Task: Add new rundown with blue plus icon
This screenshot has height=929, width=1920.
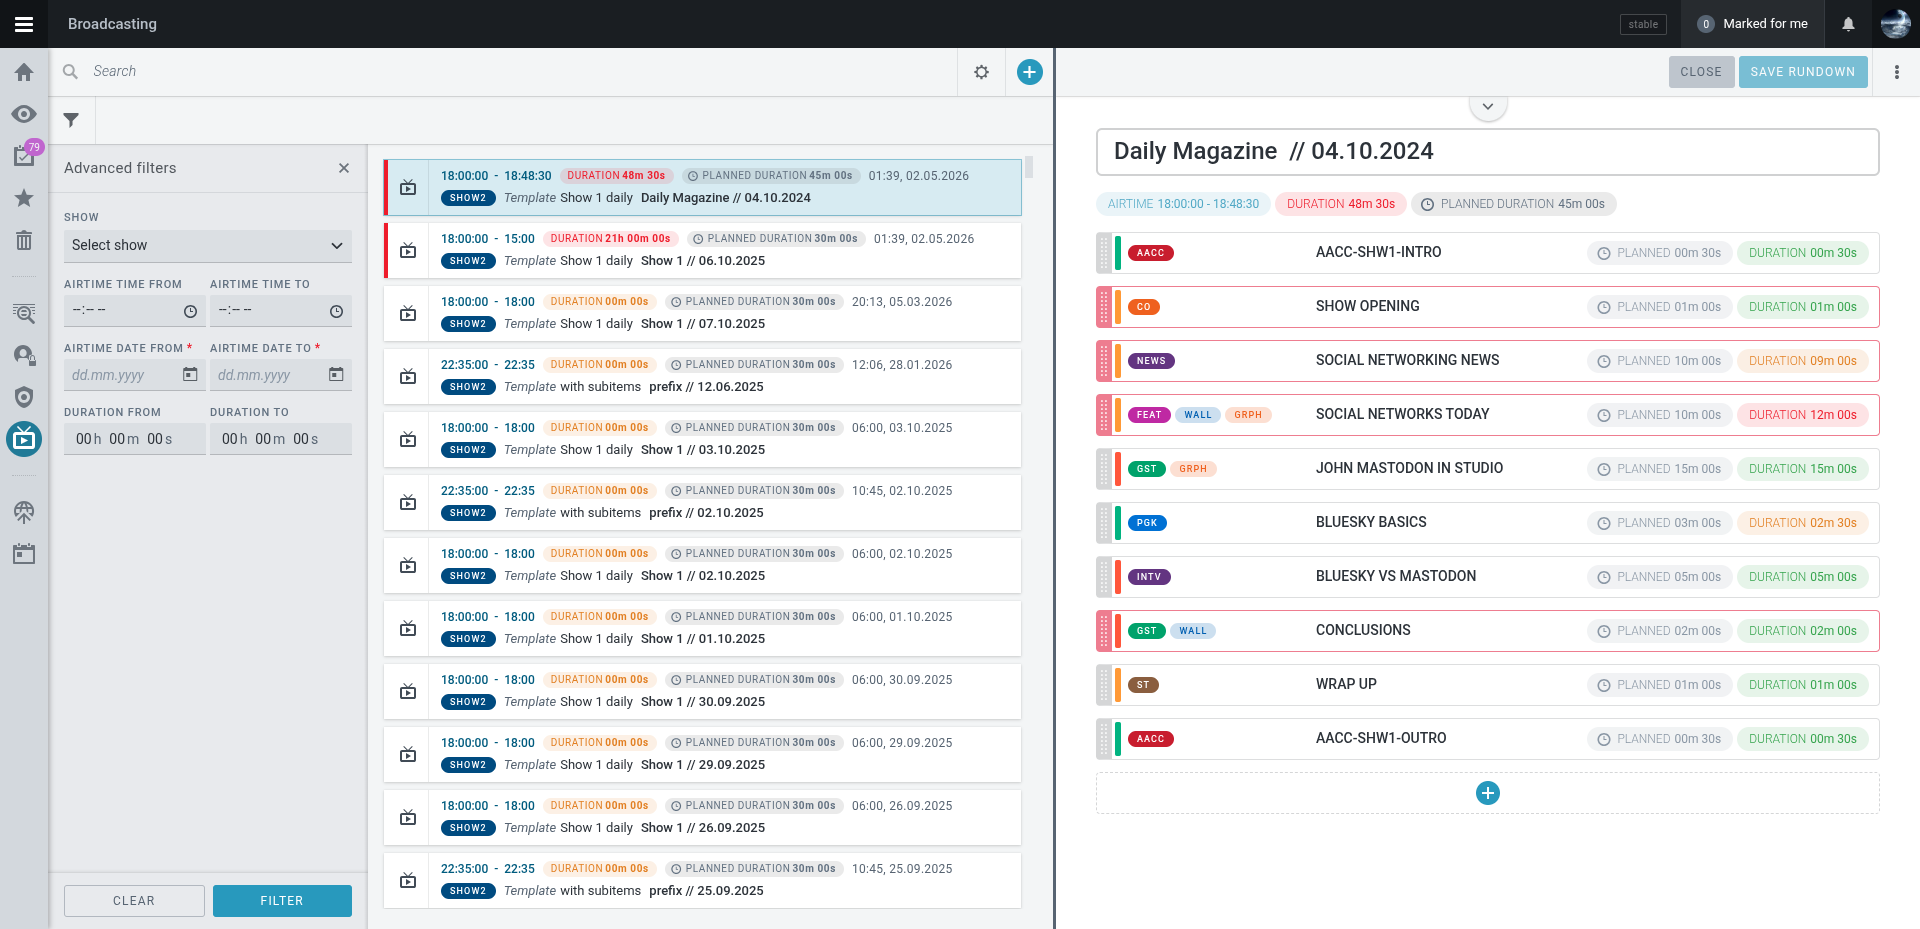Action: coord(1029,72)
